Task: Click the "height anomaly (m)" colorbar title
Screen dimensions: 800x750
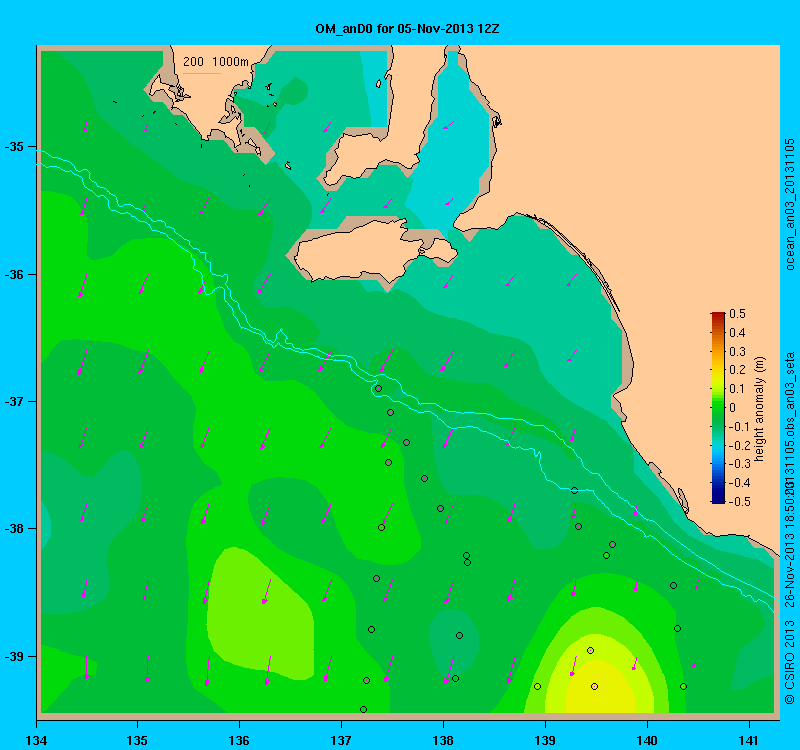Action: click(760, 408)
